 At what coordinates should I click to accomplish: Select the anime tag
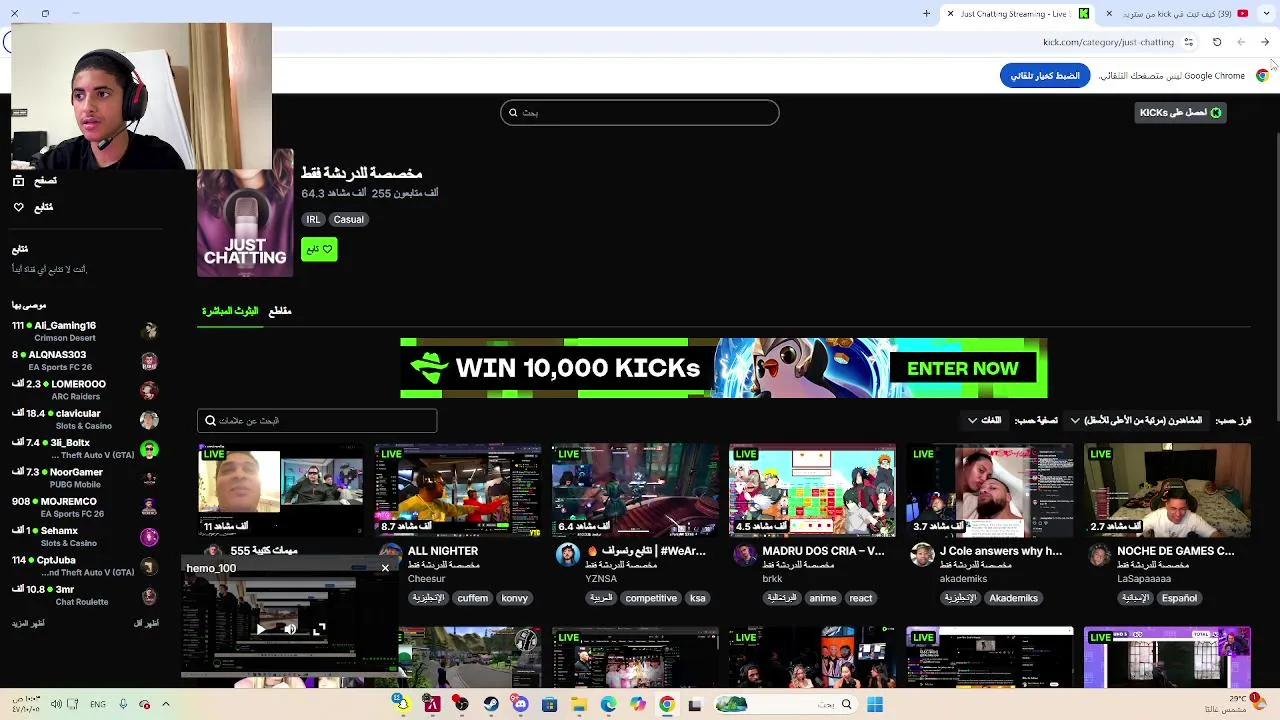[823, 598]
